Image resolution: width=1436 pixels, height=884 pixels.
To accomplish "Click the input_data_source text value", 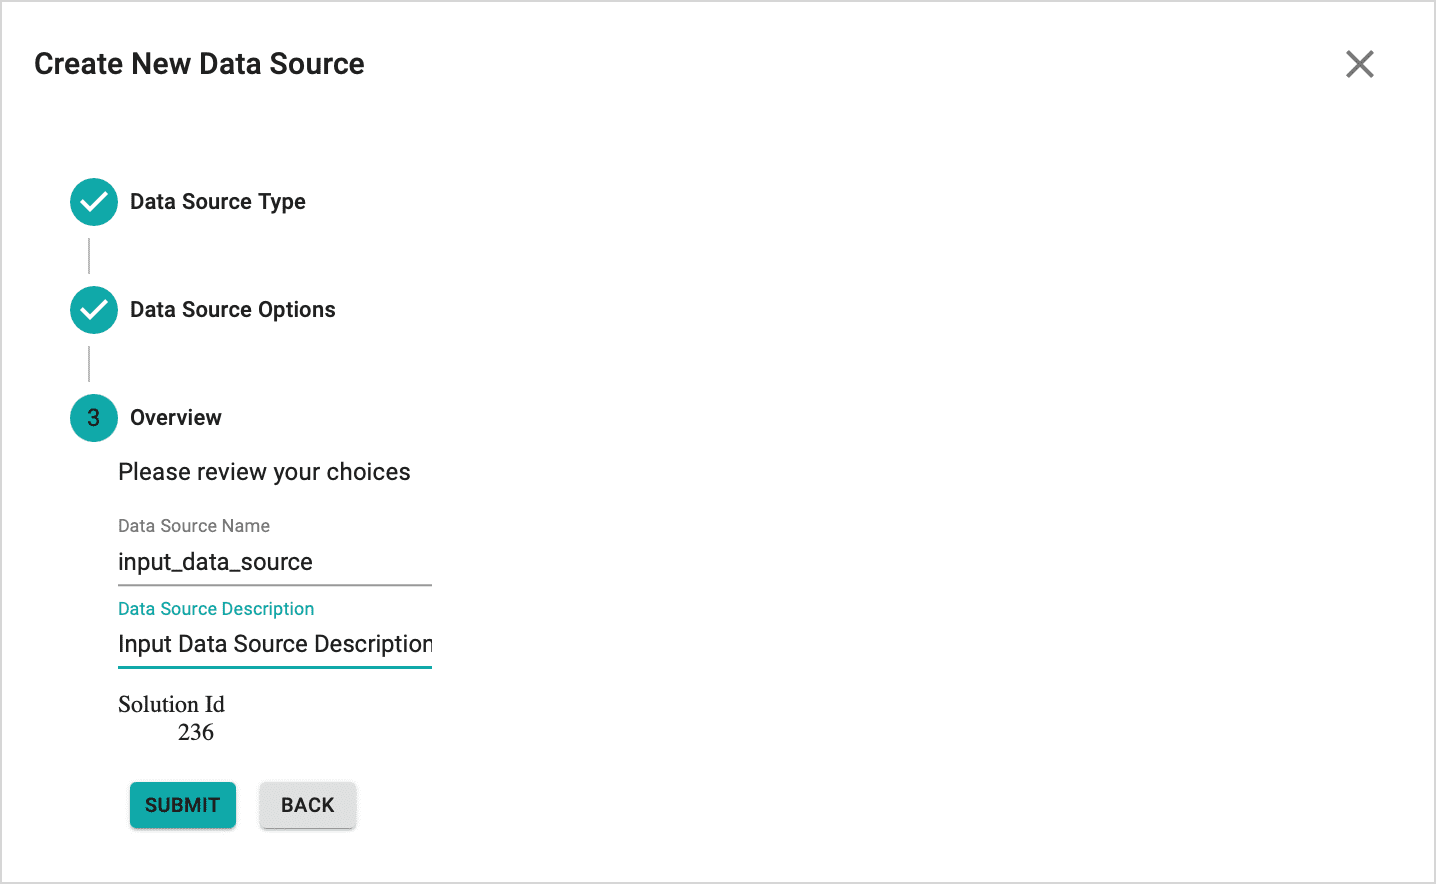I will tap(216, 562).
